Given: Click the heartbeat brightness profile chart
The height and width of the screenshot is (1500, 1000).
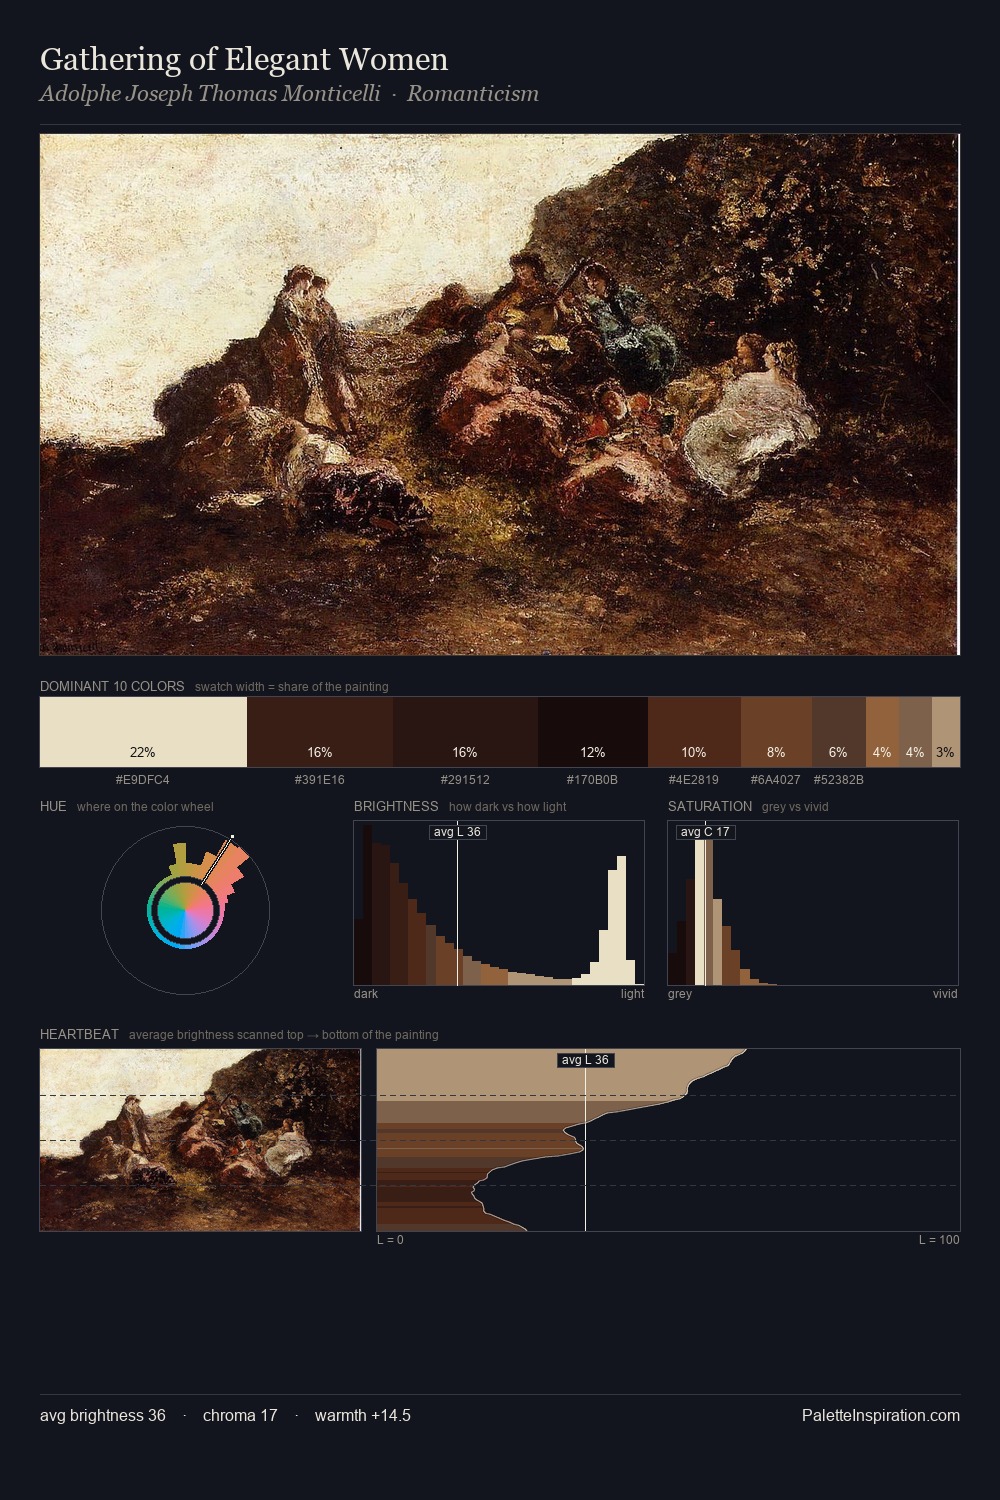Looking at the screenshot, I should pyautogui.click(x=668, y=1140).
